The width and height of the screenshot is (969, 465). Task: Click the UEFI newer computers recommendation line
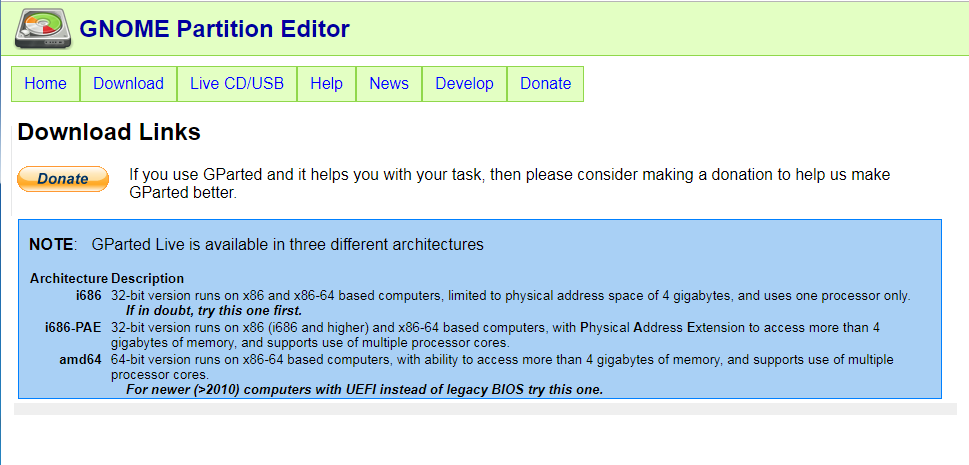[365, 390]
